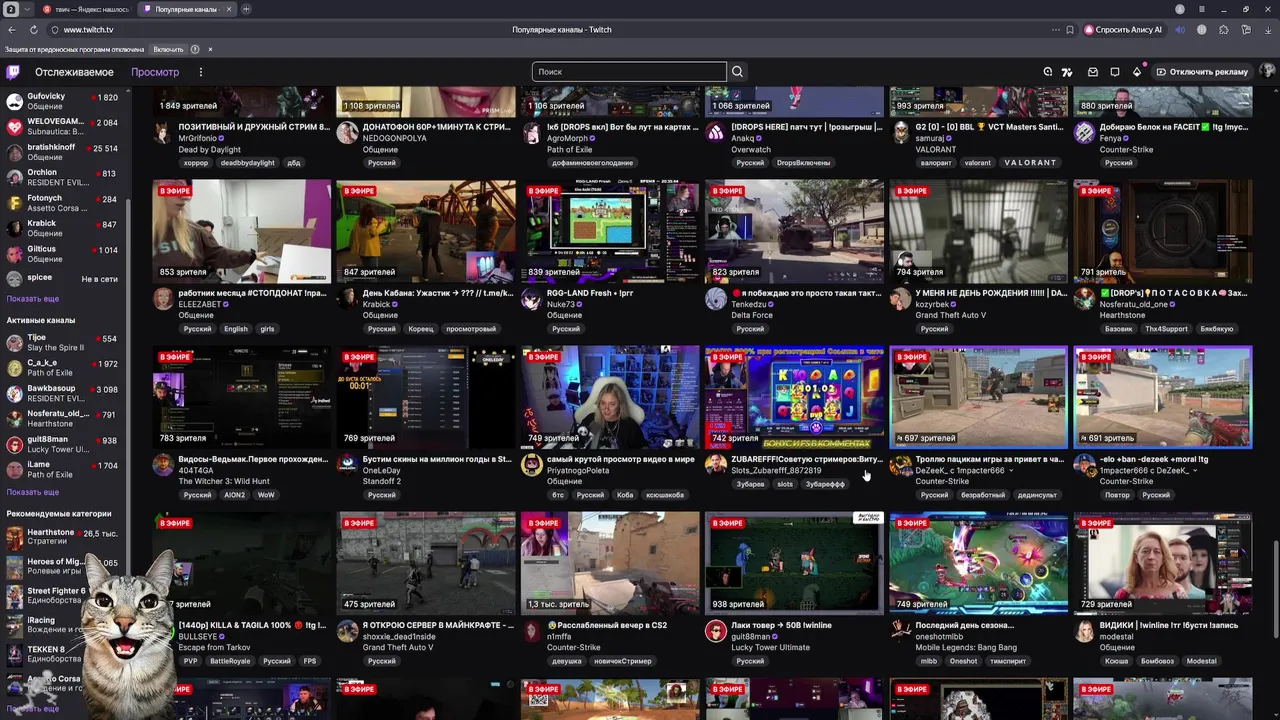Viewport: 1280px width, 720px height.
Task: Open the browser extensions puzzle icon
Action: (x=1224, y=30)
